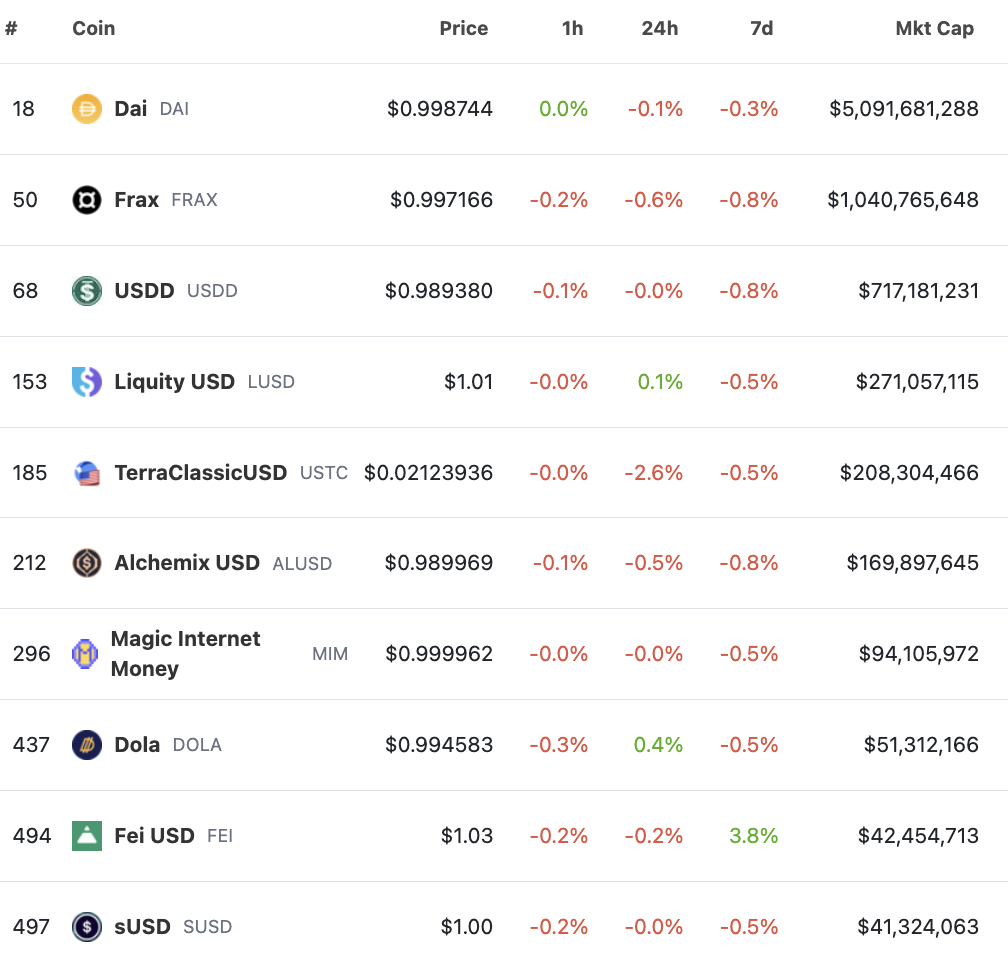Click the Magic Internet Money pixel icon
The width and height of the screenshot is (1008, 968).
click(x=85, y=654)
